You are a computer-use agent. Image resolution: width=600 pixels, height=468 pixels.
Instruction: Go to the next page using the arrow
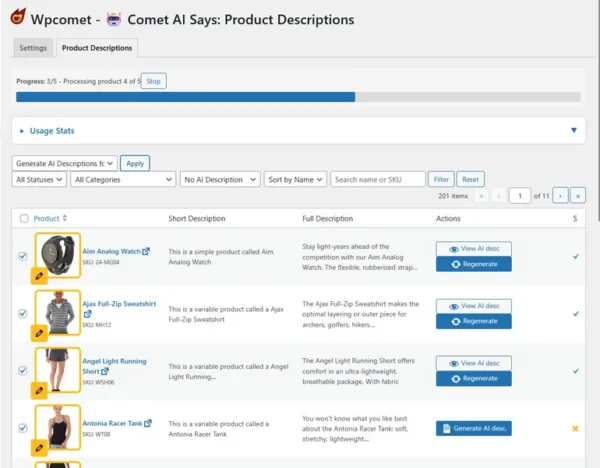[560, 196]
